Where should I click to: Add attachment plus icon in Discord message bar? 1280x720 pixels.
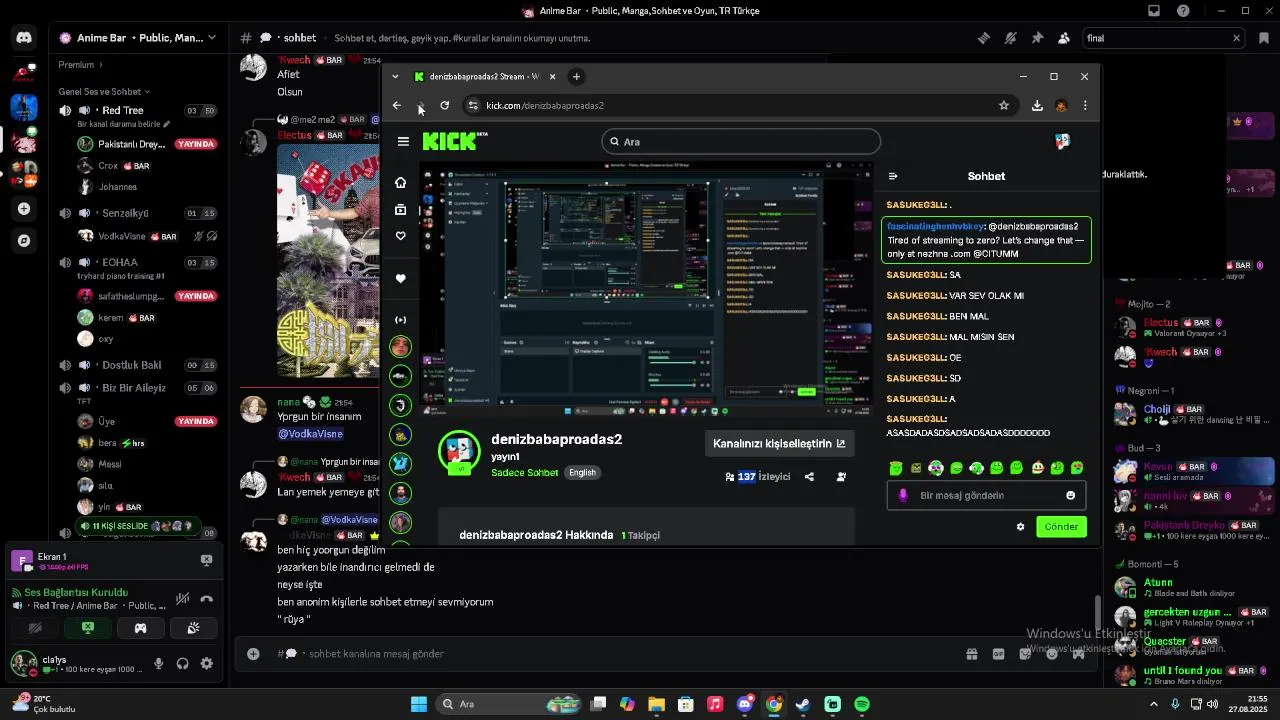pos(253,654)
